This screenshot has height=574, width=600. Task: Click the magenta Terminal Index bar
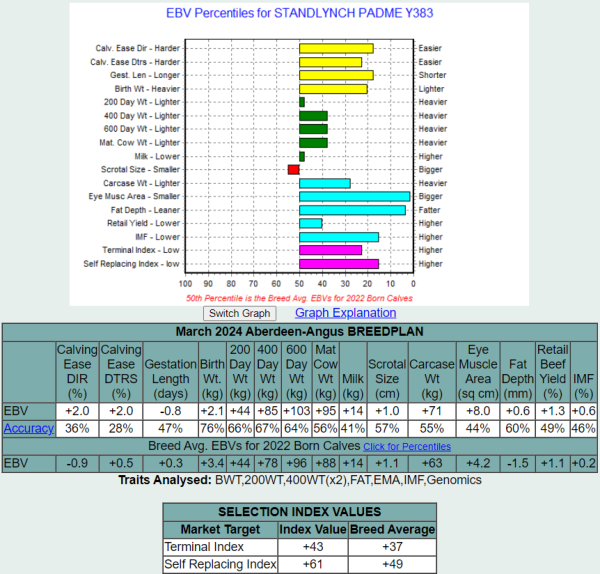tap(330, 250)
